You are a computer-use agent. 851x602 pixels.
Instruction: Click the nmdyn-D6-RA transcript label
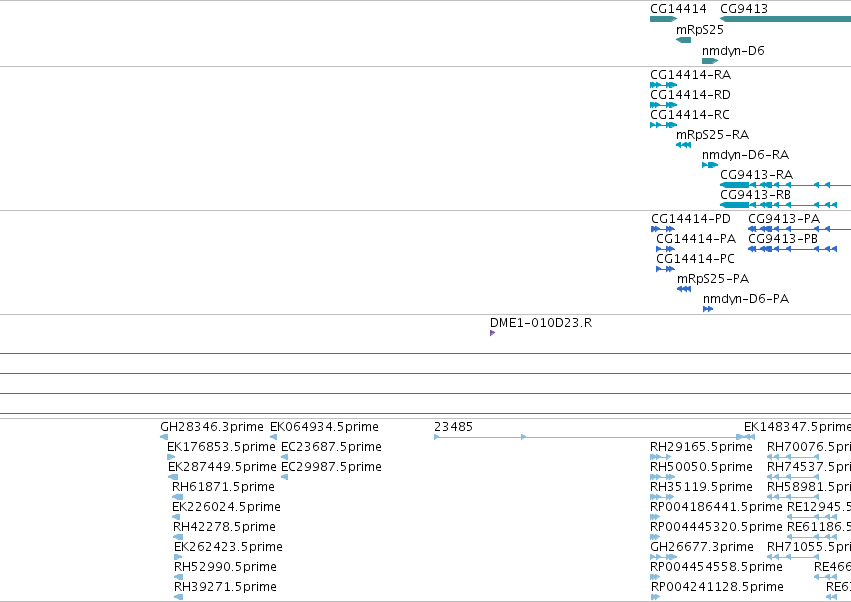[x=745, y=155]
